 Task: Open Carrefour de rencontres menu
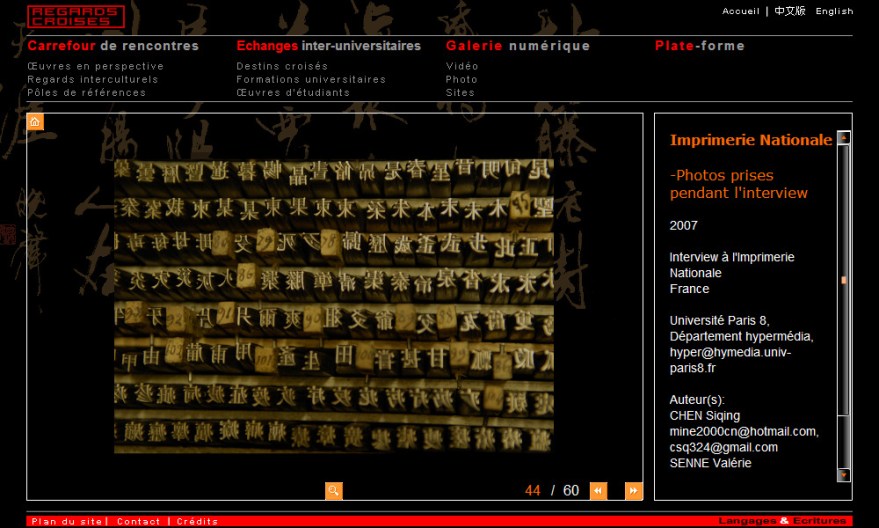pyautogui.click(x=113, y=46)
